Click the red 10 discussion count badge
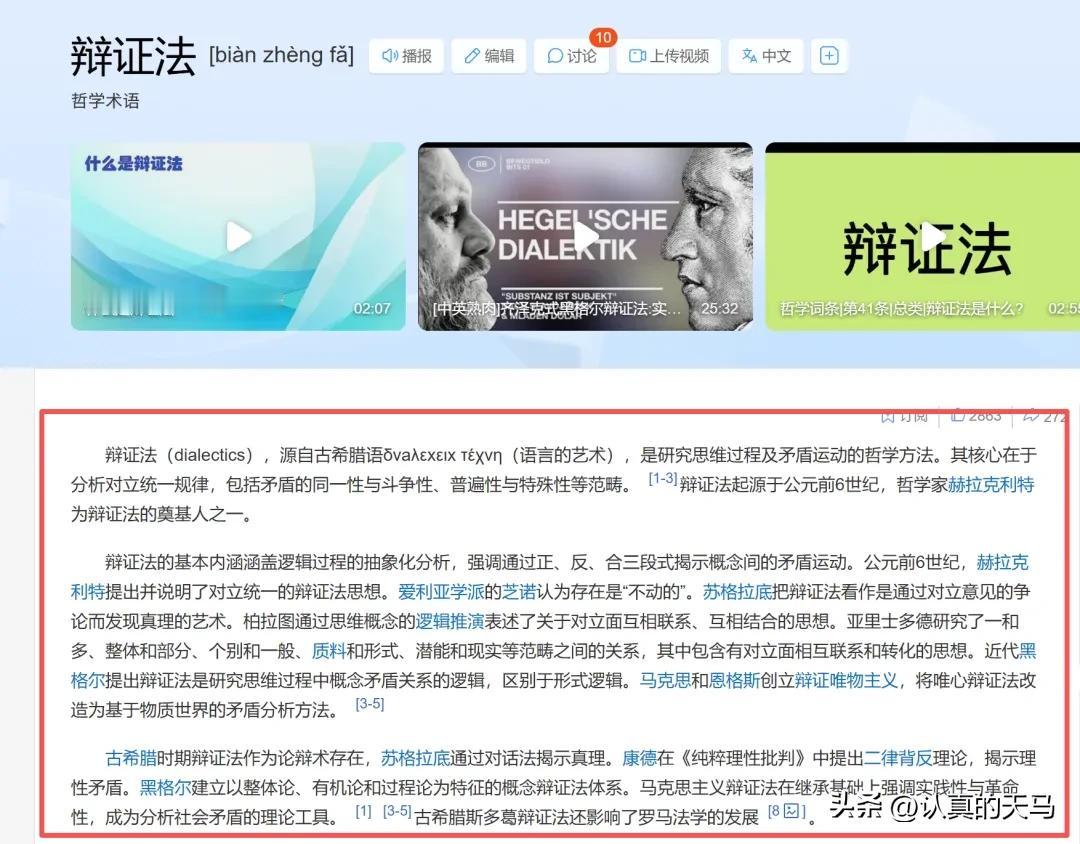Image resolution: width=1080 pixels, height=844 pixels. click(x=603, y=38)
